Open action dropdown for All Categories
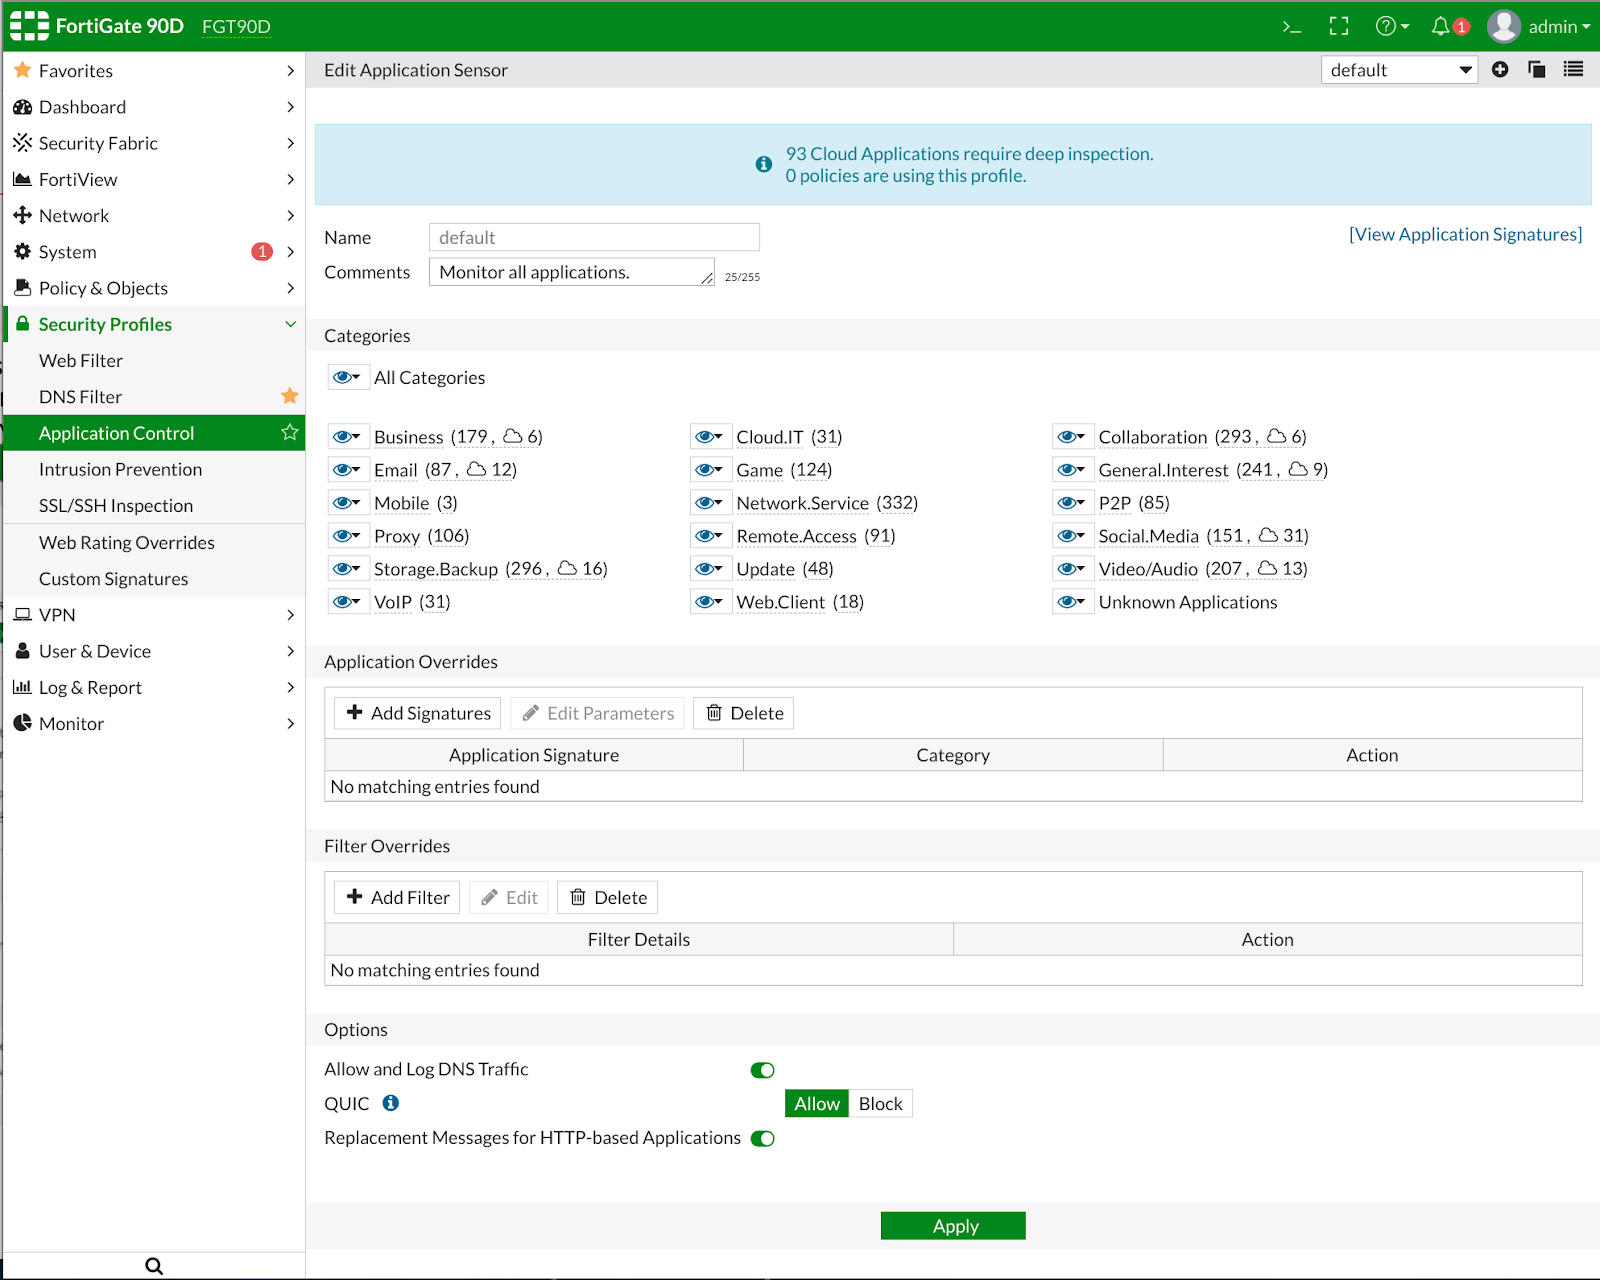The height and width of the screenshot is (1280, 1600). pos(347,377)
